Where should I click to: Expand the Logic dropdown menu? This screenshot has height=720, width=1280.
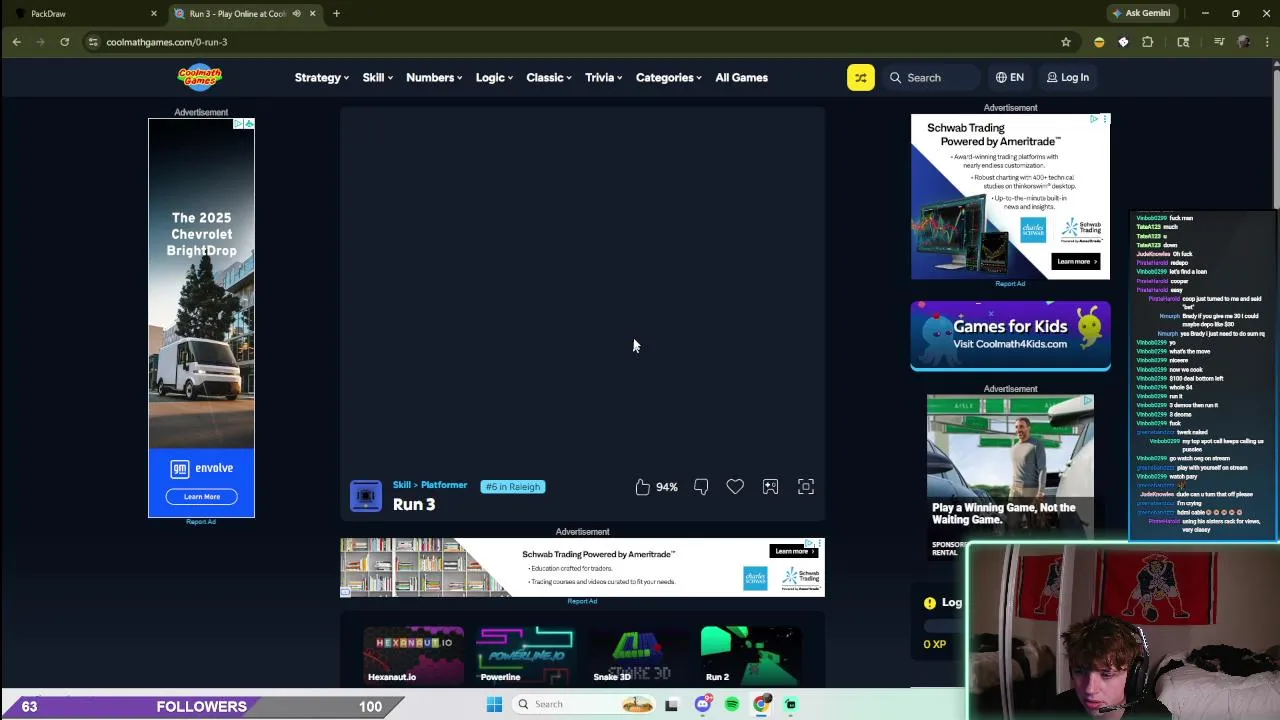click(494, 77)
